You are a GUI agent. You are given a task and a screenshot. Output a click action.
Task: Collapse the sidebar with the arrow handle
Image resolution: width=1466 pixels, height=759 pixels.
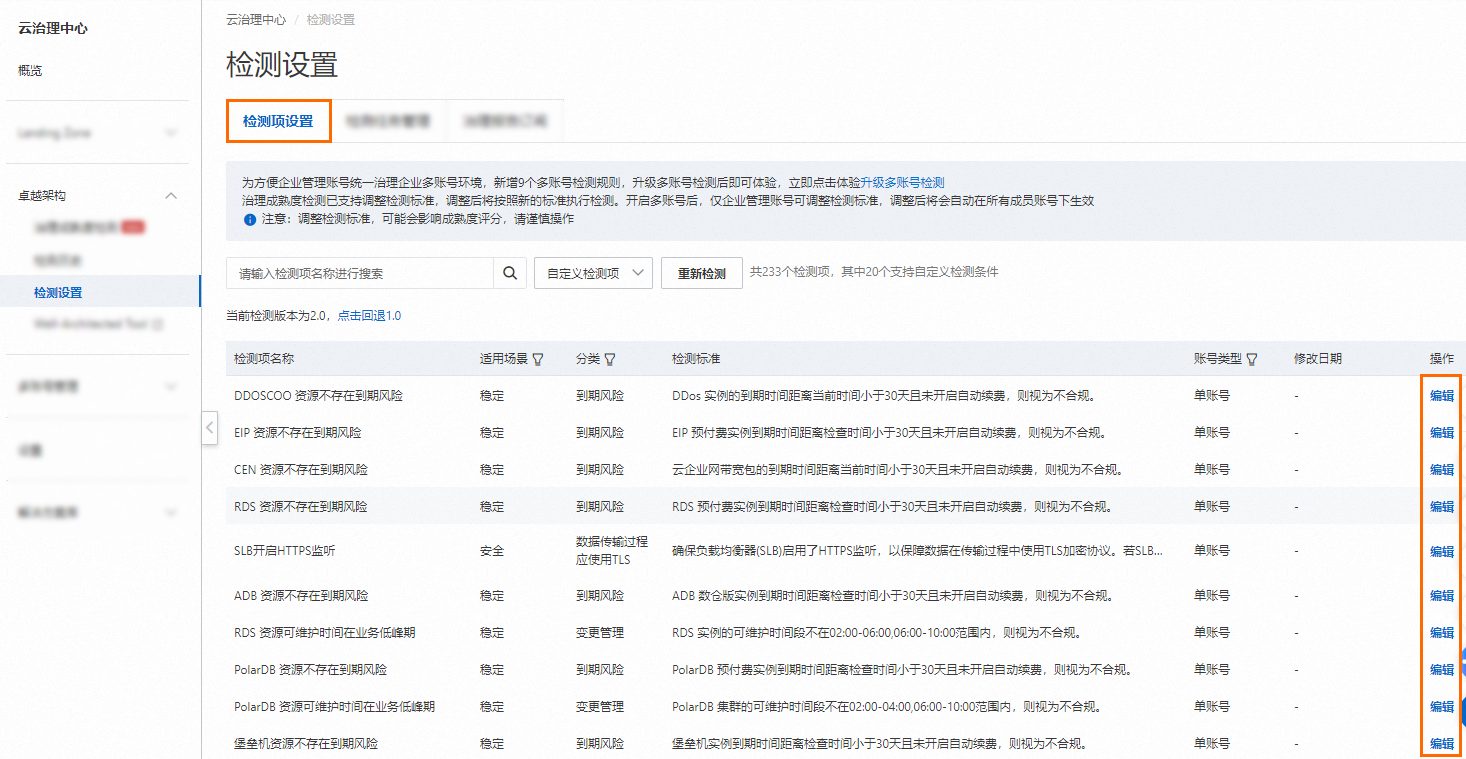209,427
